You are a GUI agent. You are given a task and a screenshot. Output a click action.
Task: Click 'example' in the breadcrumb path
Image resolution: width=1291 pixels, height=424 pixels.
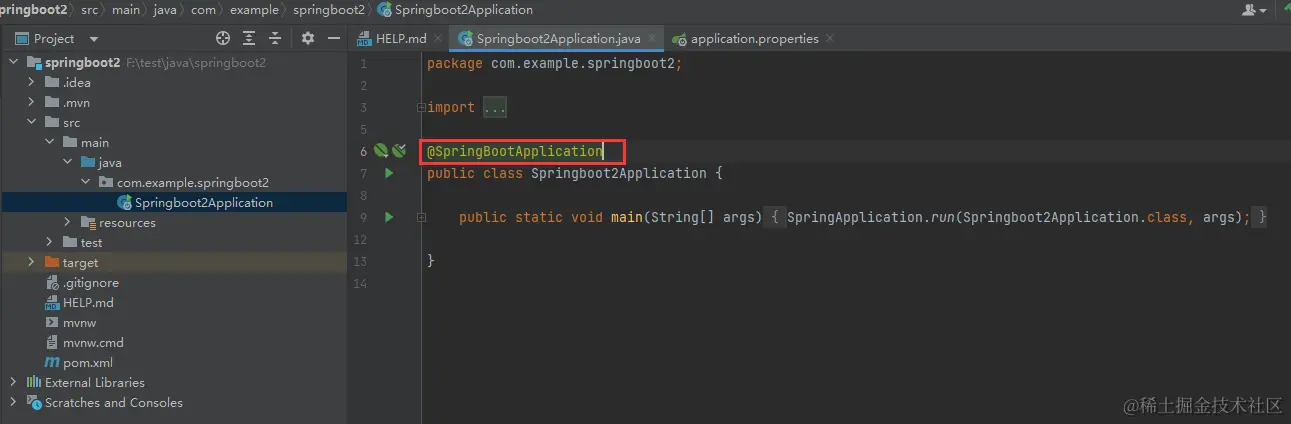click(x=255, y=9)
